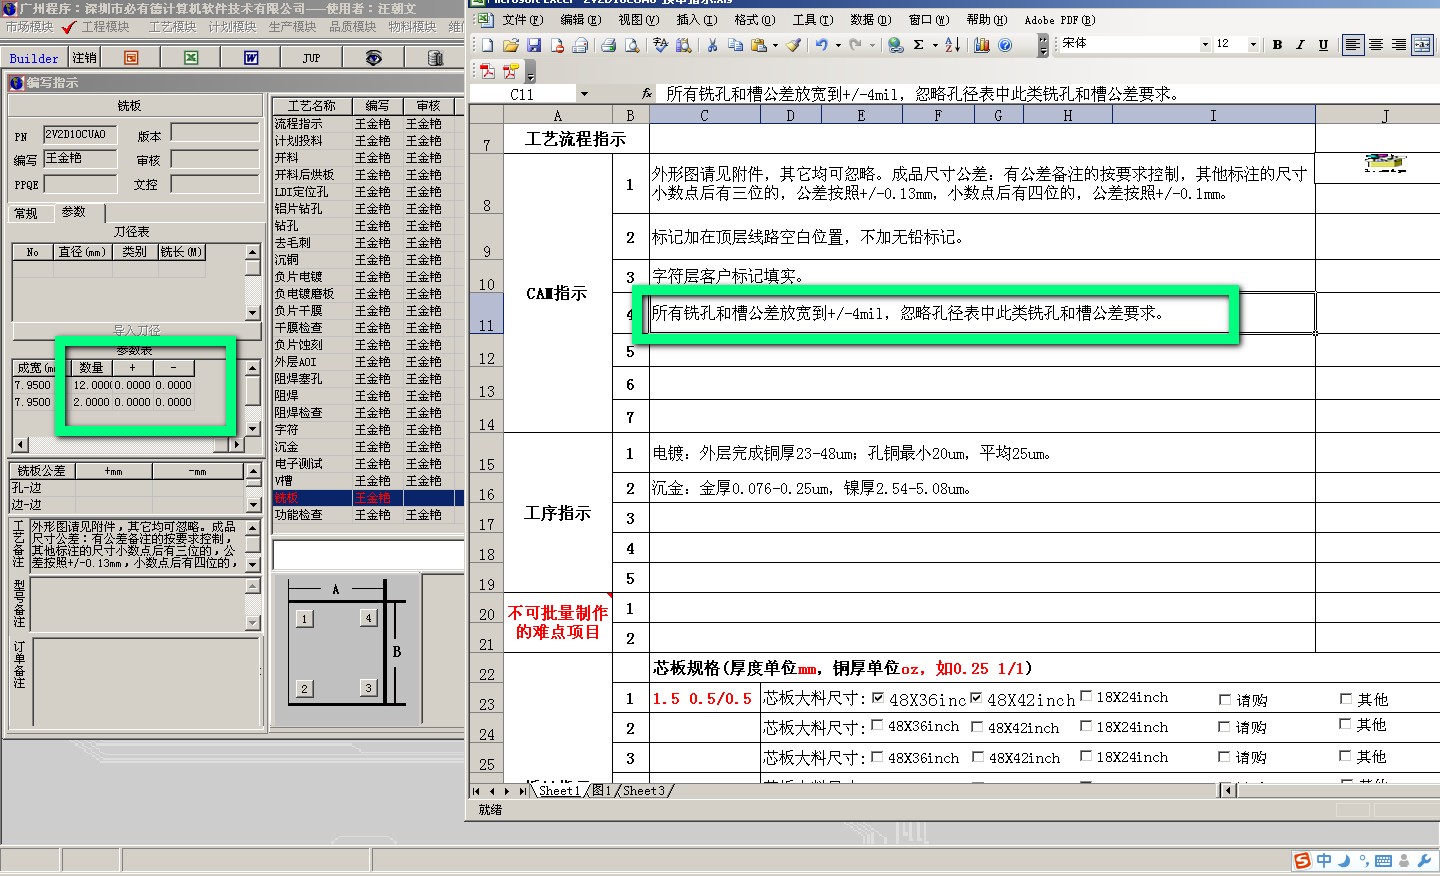Check the 48X42inch box in row 25
The image size is (1440, 876).
tap(978, 757)
